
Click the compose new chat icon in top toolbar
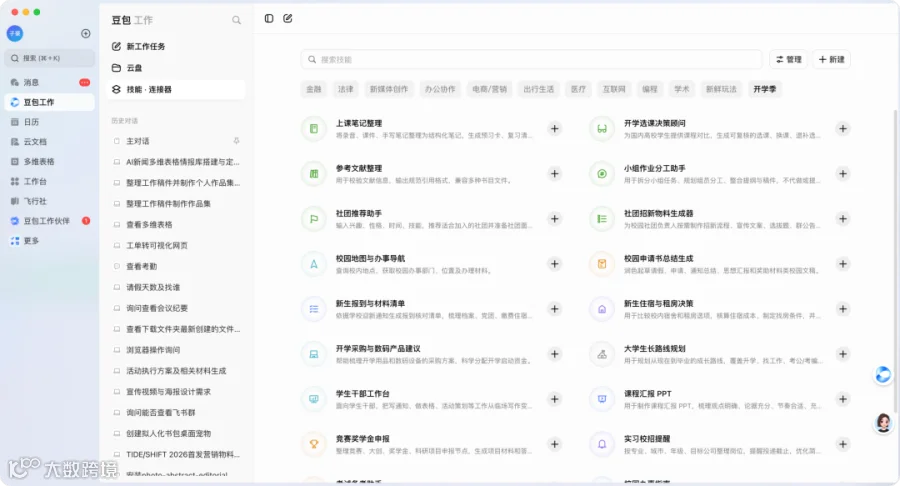tap(288, 18)
